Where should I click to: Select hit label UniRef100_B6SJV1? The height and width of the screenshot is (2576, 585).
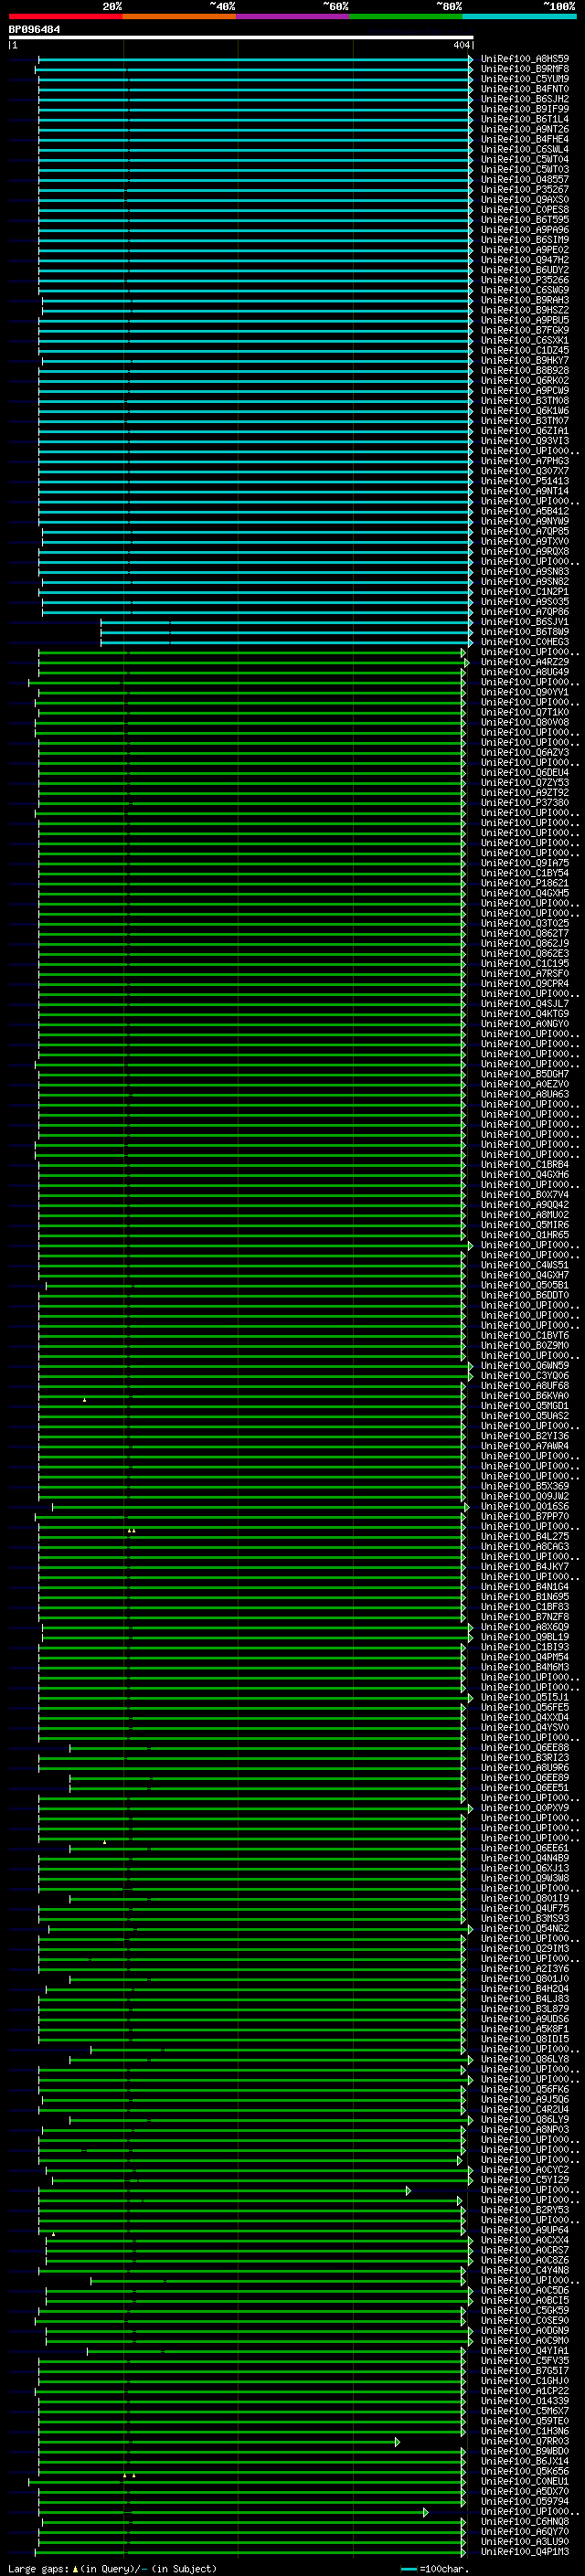(525, 622)
